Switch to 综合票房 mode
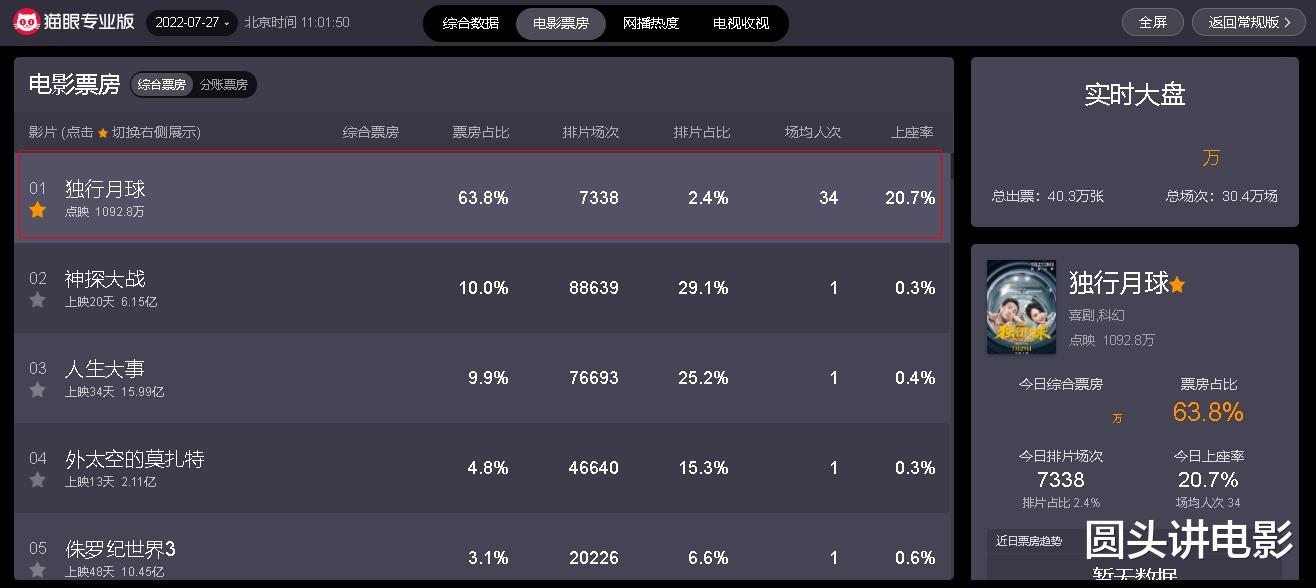1316x588 pixels. click(162, 85)
